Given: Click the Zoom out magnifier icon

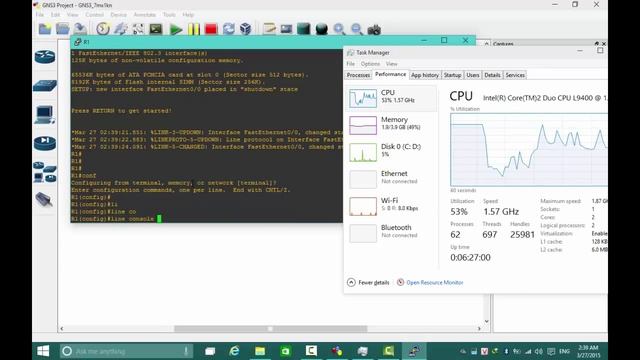Looking at the screenshot, I should [357, 29].
